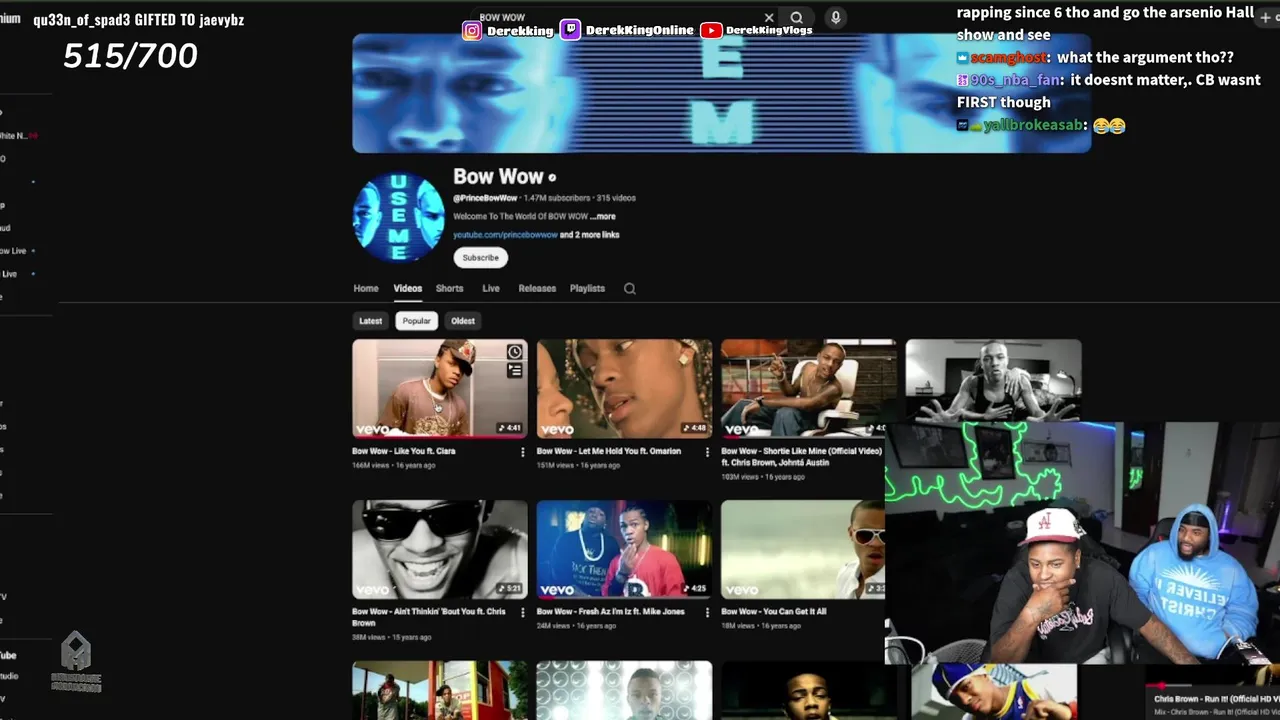Clear the BOW WOW search text with X

(769, 17)
